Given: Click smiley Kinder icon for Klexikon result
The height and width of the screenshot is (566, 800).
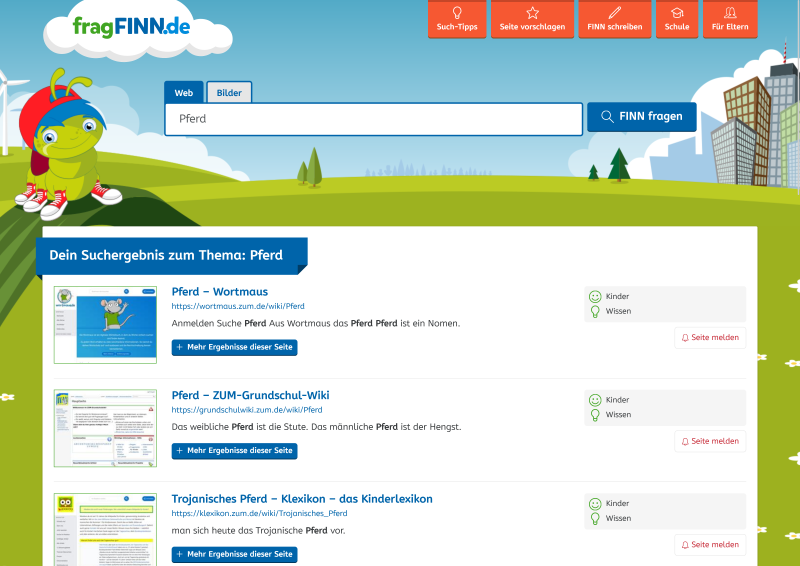Looking at the screenshot, I should pos(595,504).
